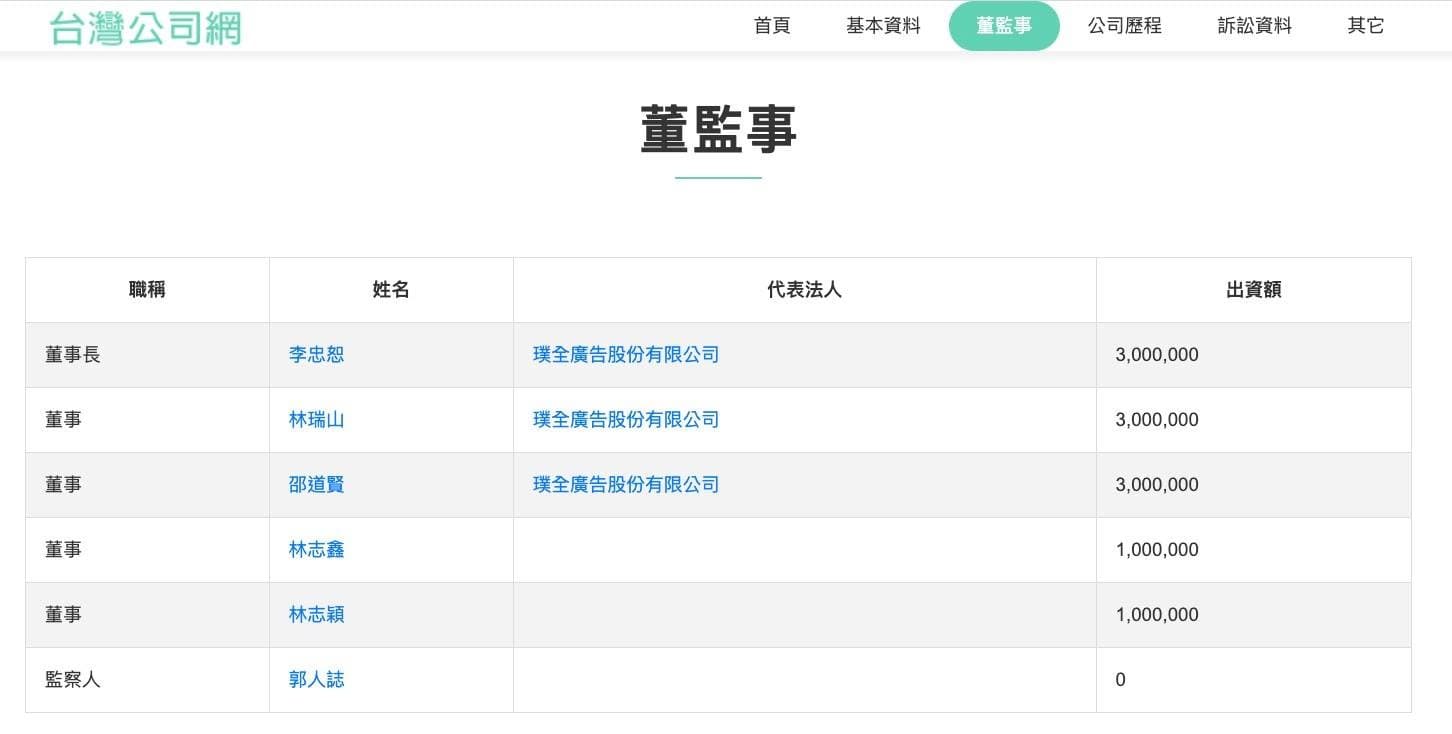Open the 林志穎 name link

coord(316,615)
